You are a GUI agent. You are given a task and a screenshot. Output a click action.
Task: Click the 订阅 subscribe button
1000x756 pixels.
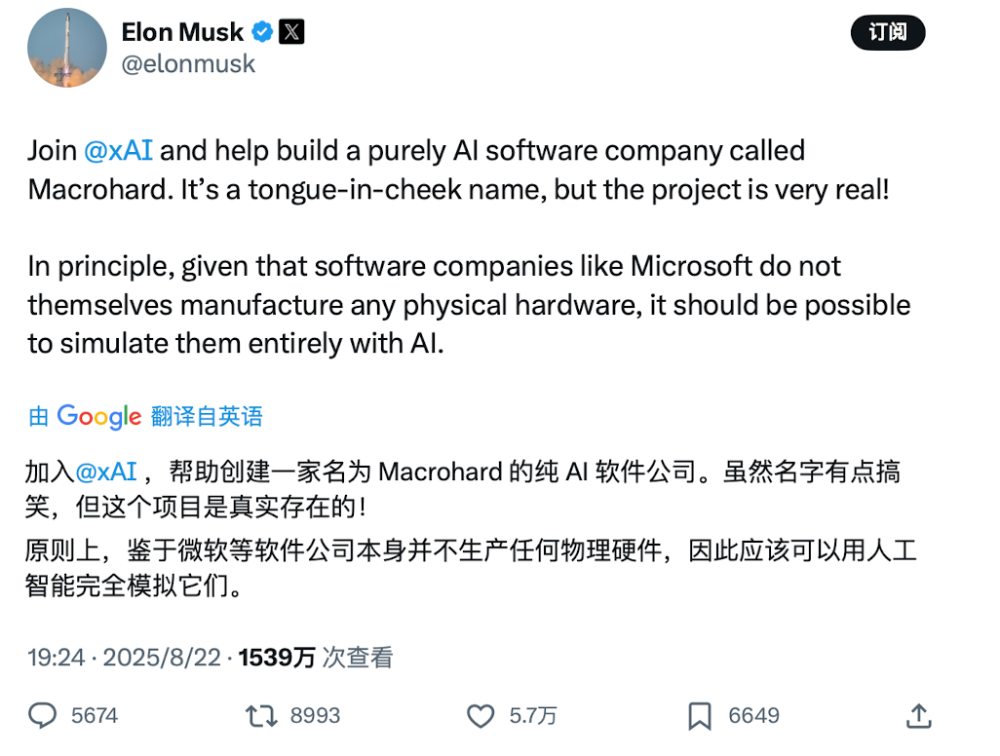click(887, 32)
